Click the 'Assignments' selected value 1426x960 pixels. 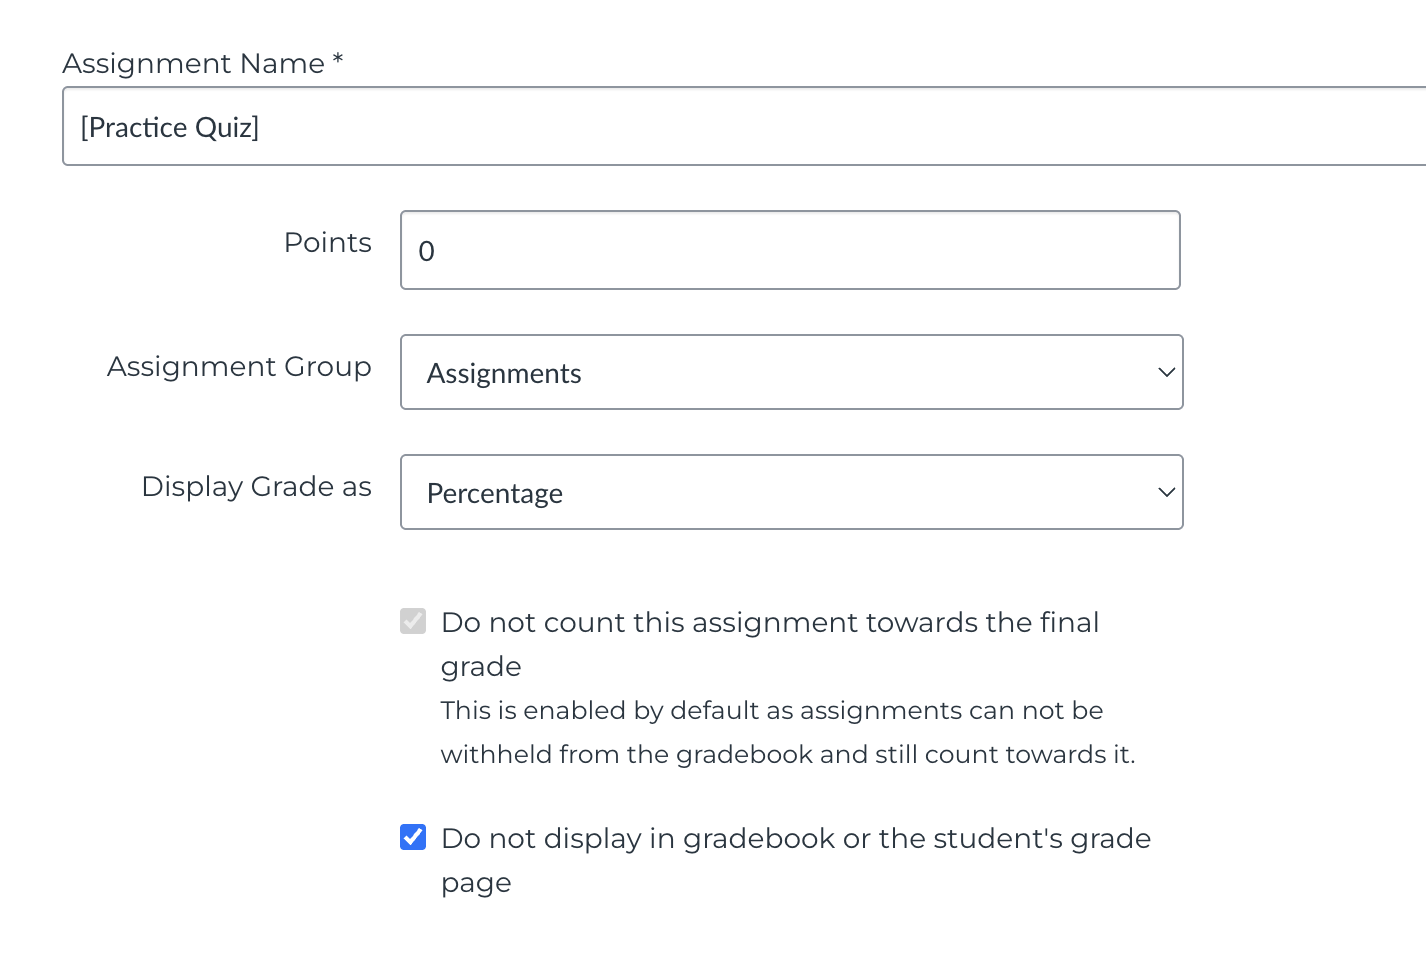(x=504, y=374)
